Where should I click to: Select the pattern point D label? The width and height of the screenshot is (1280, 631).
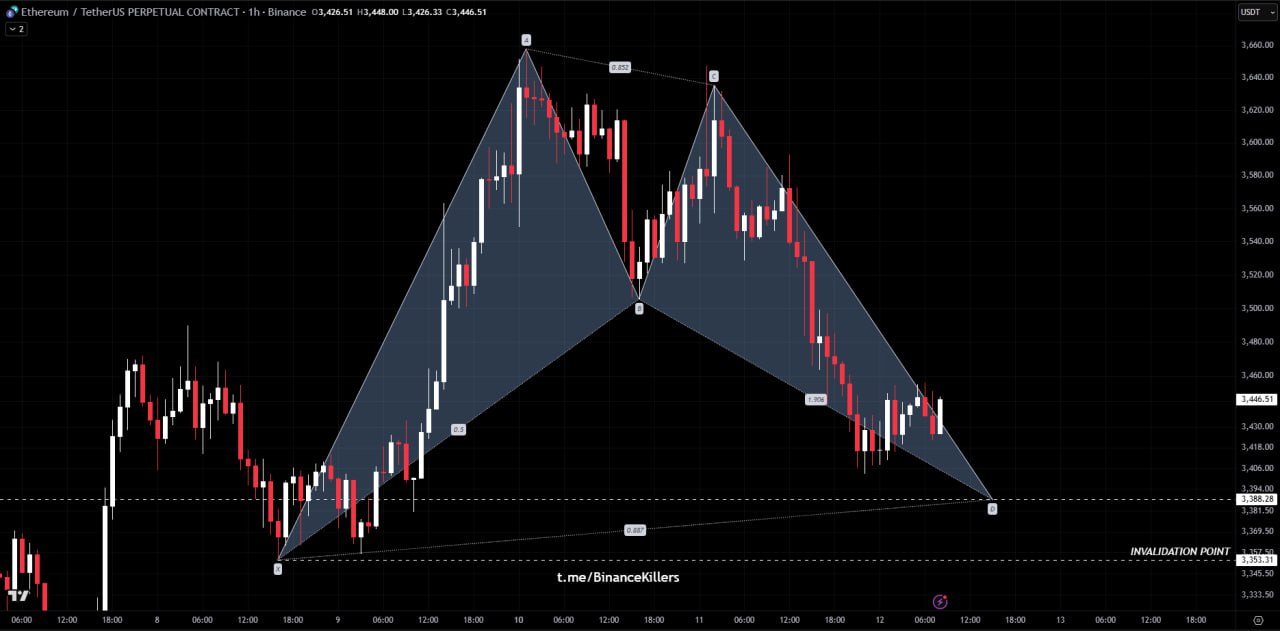[992, 509]
